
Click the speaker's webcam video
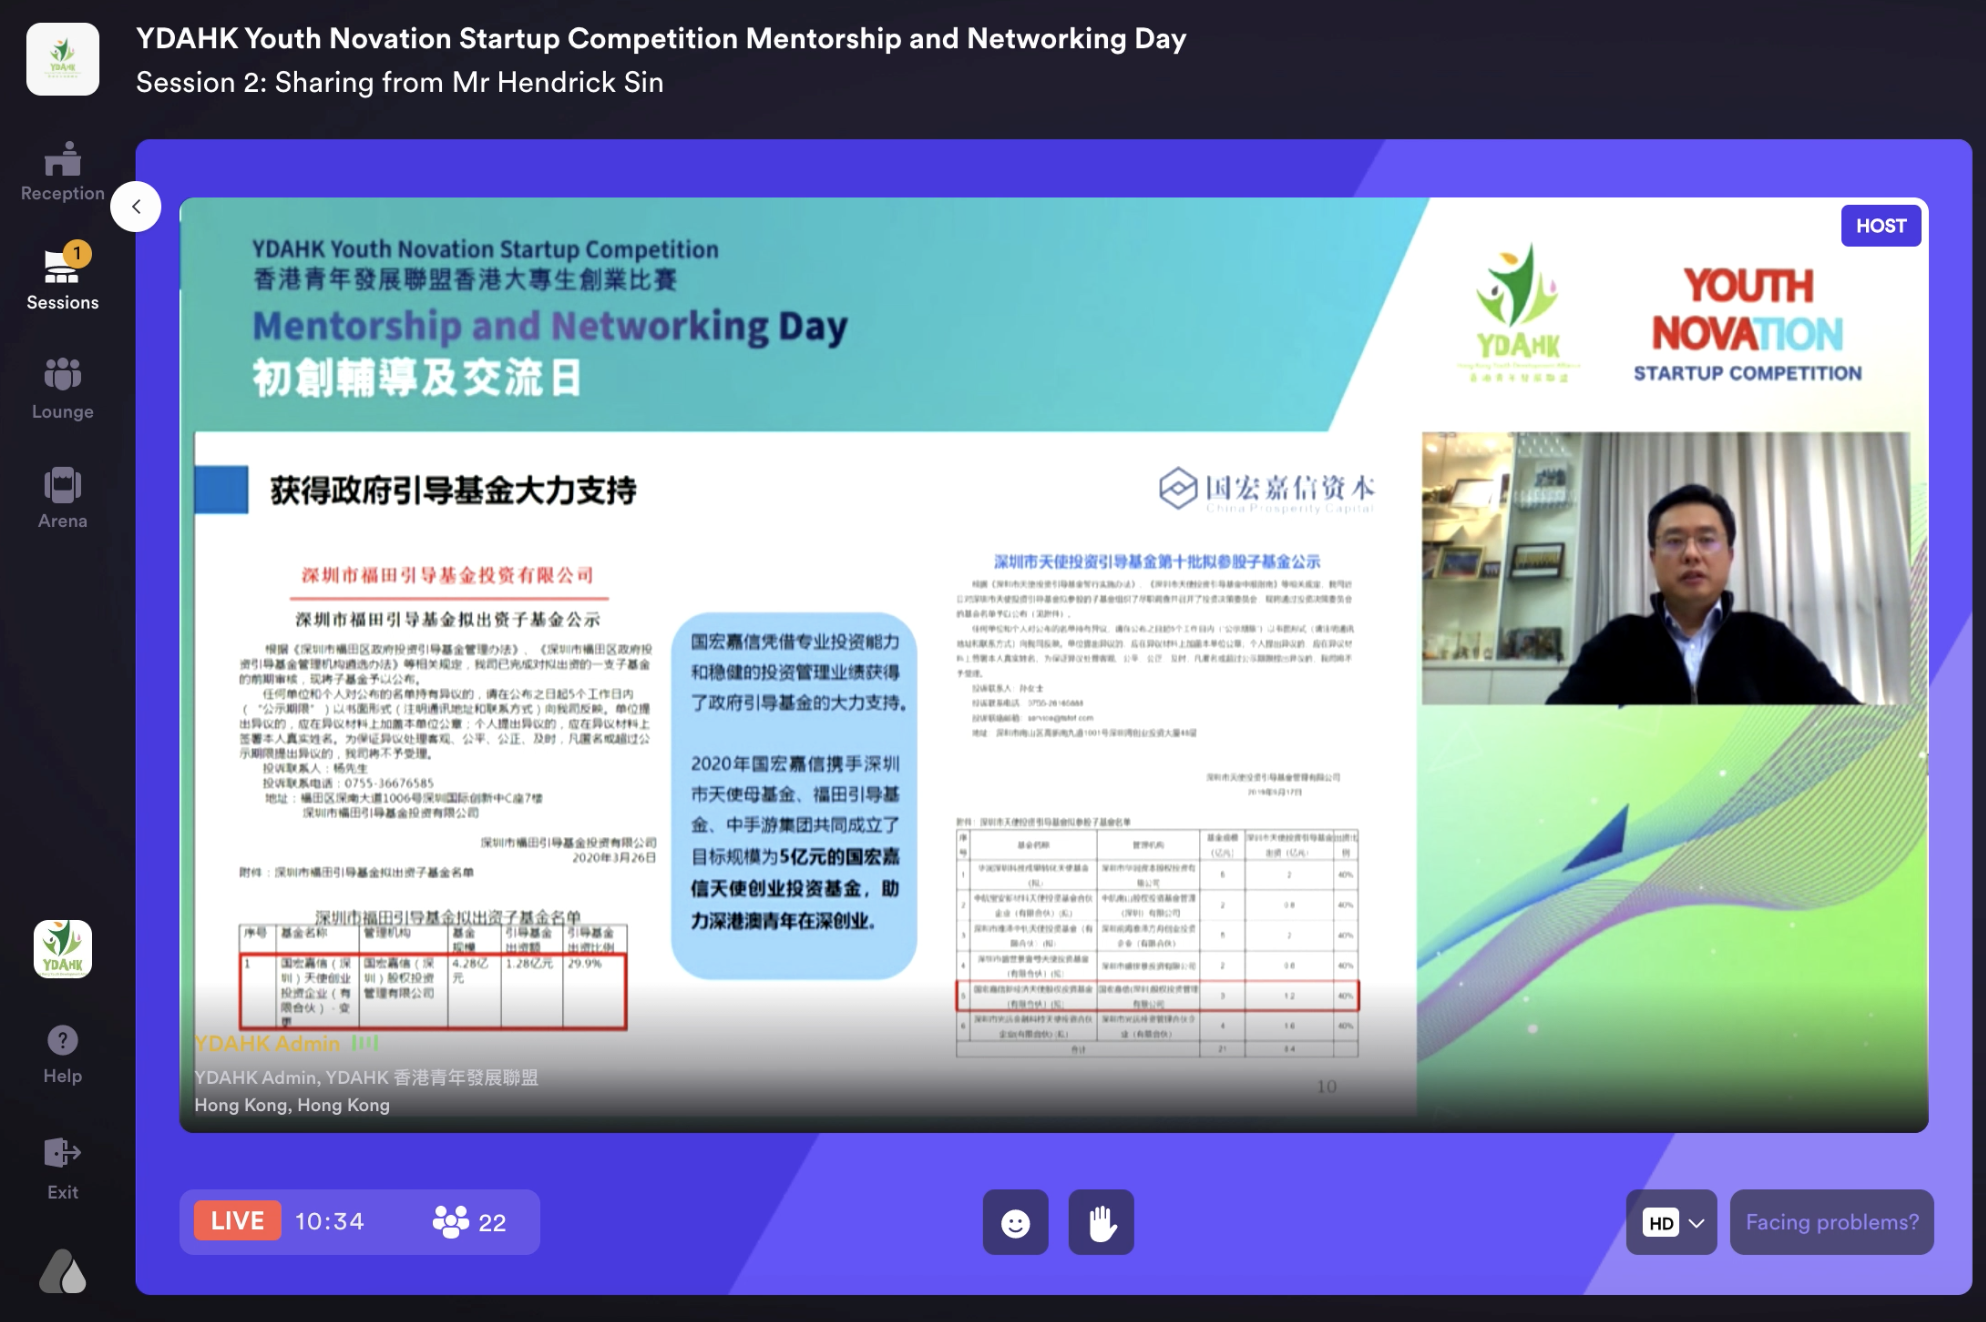[x=1665, y=568]
